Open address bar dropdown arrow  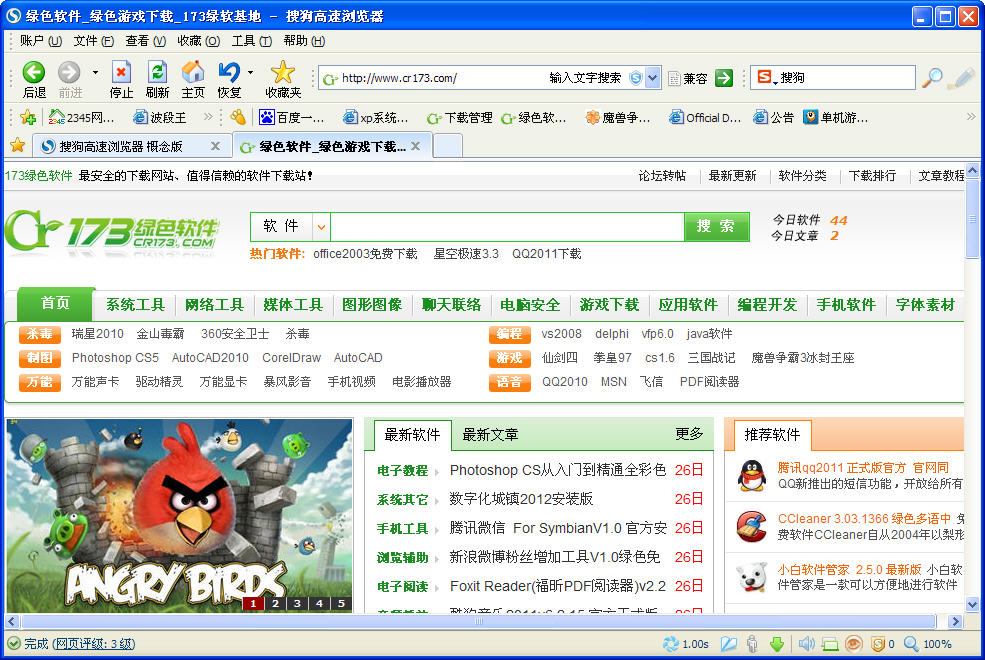tap(653, 78)
